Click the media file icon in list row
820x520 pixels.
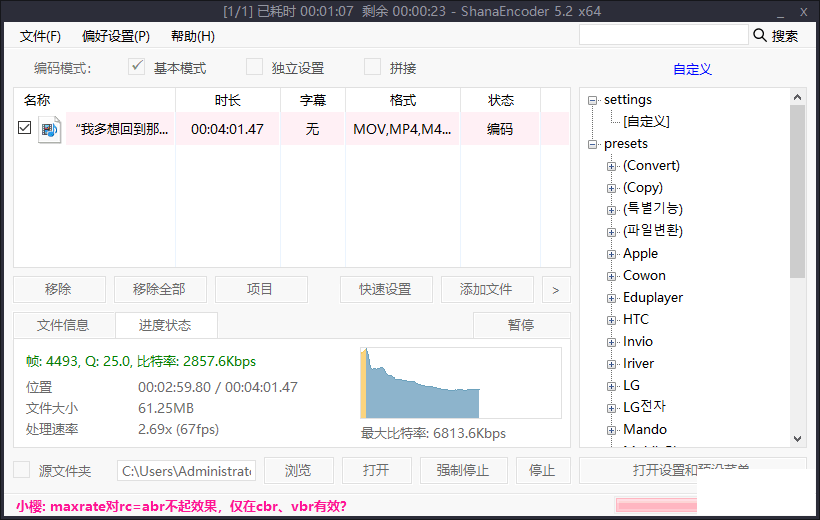(x=49, y=129)
